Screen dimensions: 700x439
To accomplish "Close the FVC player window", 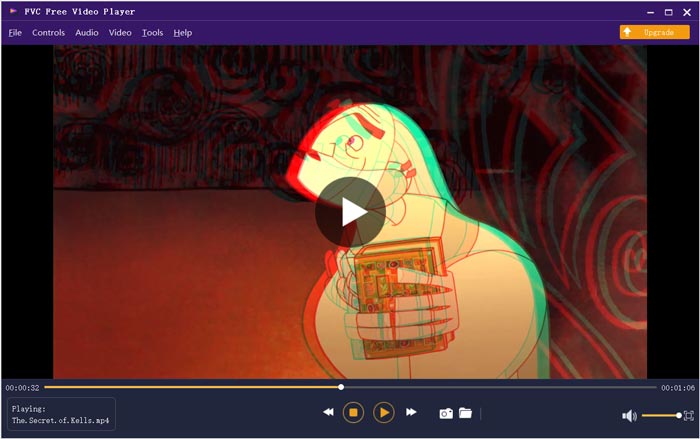I will click(687, 13).
